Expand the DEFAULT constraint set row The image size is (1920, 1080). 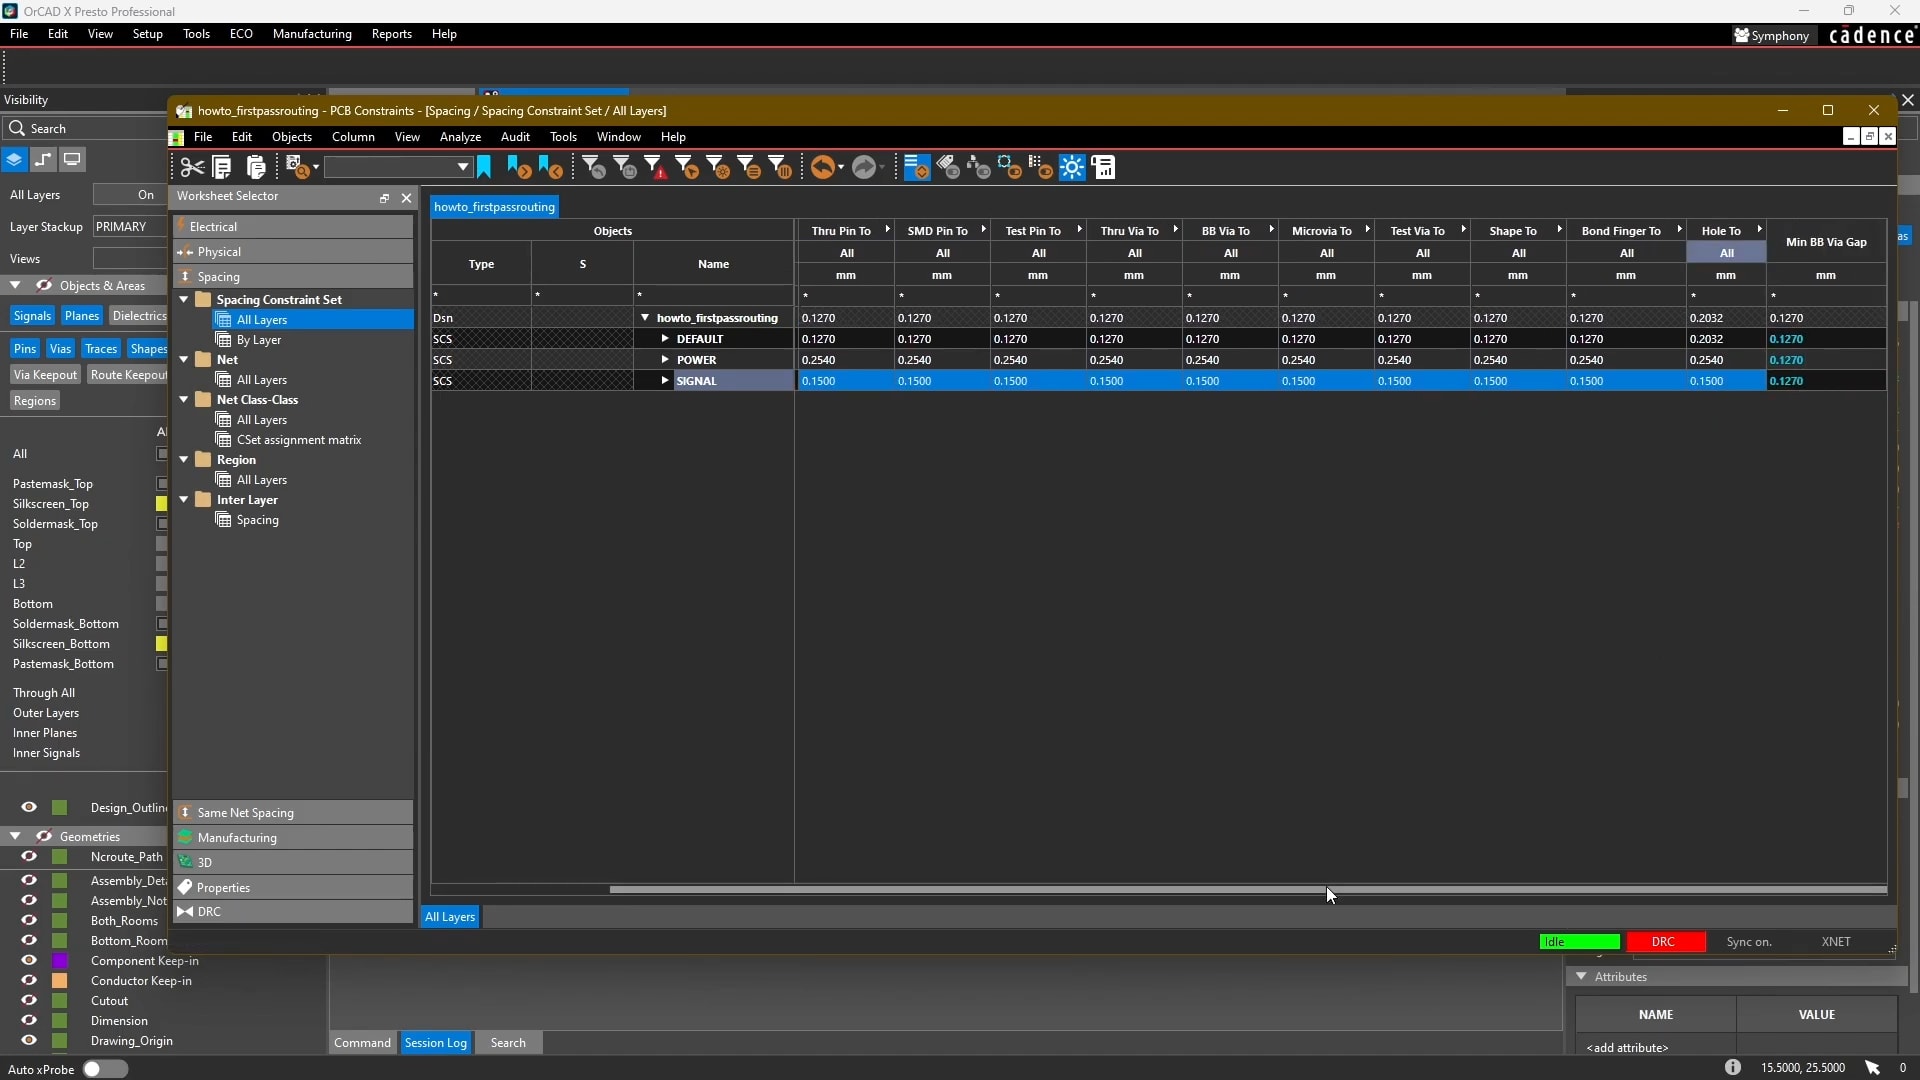(x=665, y=338)
